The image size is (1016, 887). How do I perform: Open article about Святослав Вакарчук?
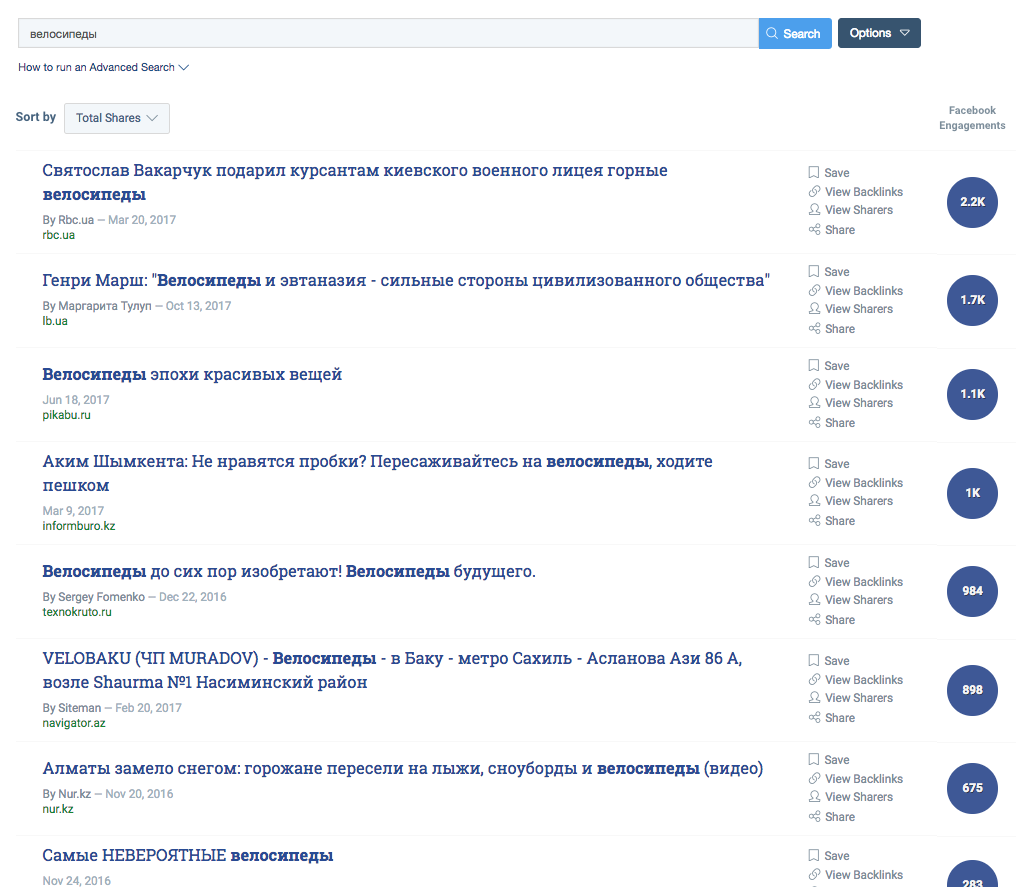click(354, 182)
